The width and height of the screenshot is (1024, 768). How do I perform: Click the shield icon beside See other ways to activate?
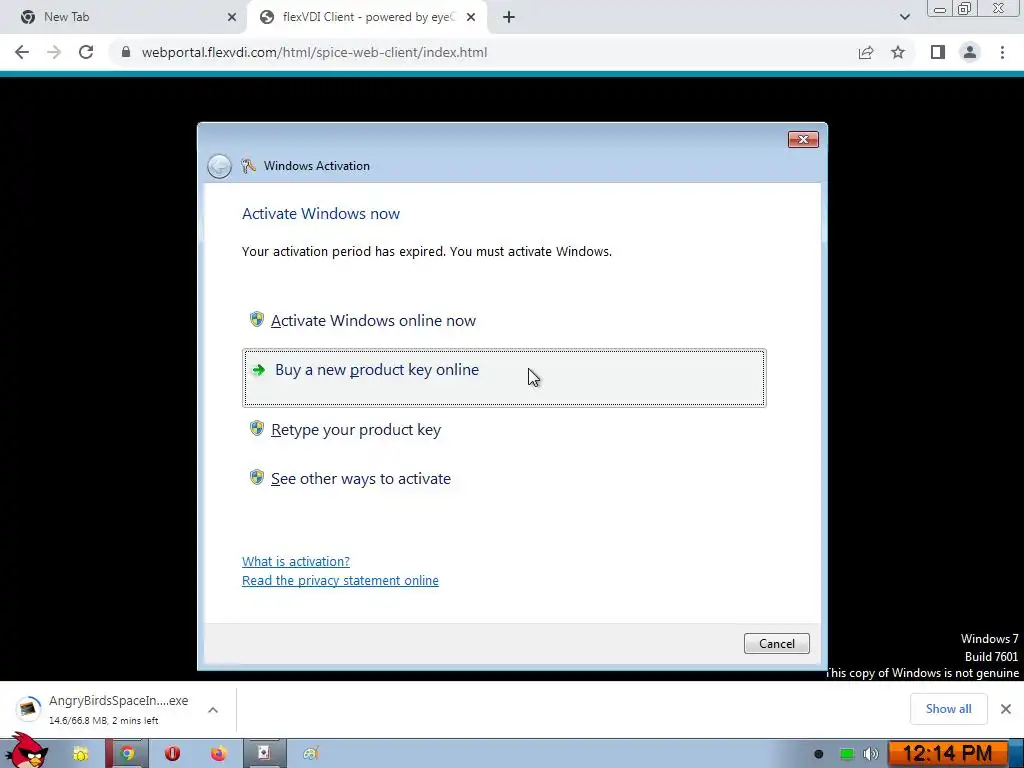[x=257, y=477]
